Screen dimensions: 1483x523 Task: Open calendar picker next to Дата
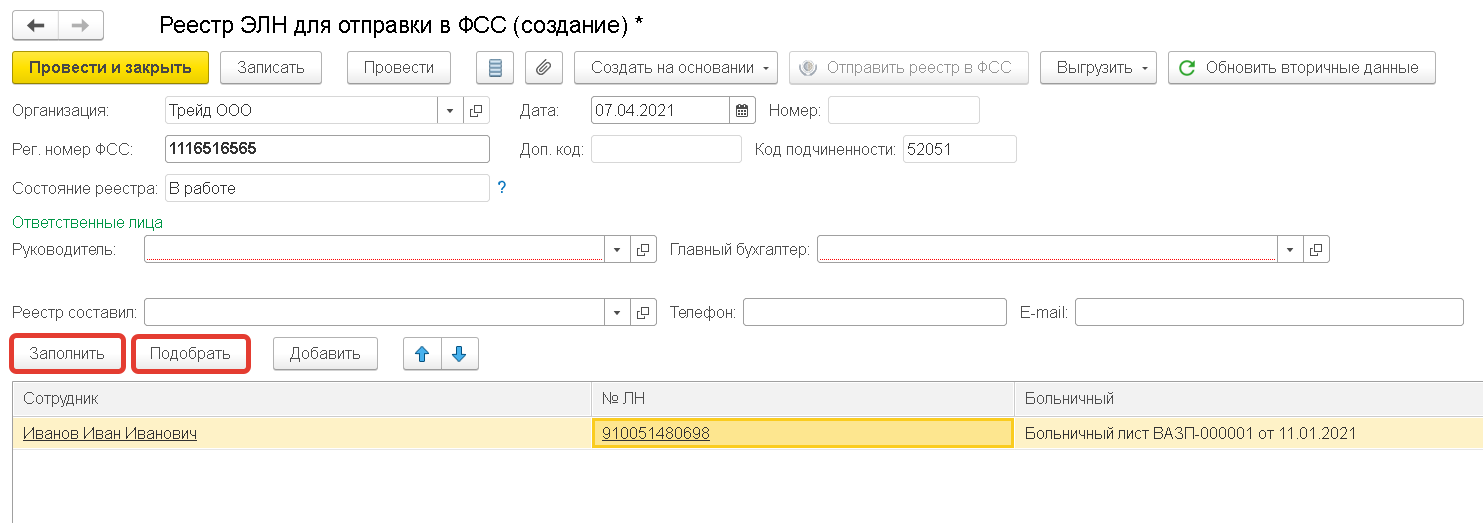coord(742,110)
